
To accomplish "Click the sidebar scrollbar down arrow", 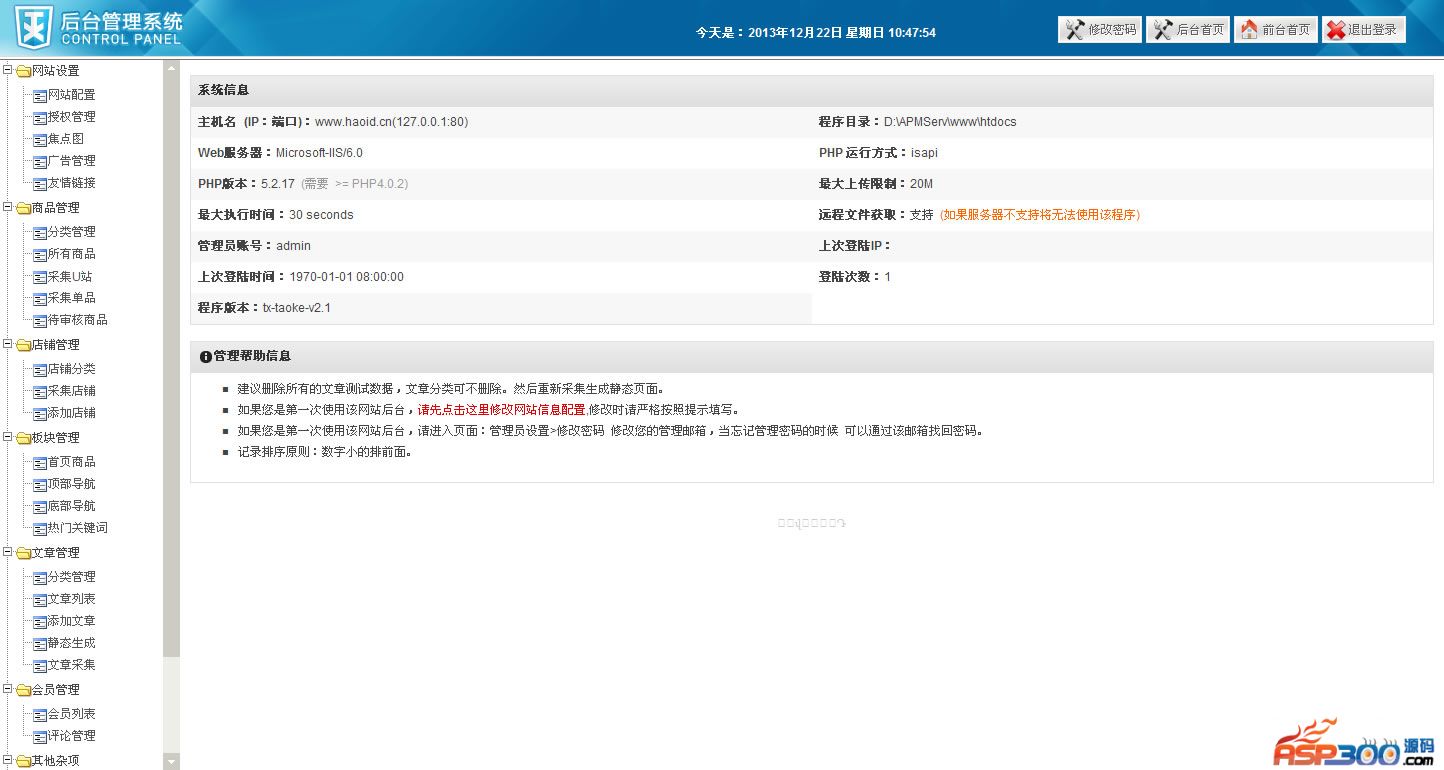I will coord(171,761).
